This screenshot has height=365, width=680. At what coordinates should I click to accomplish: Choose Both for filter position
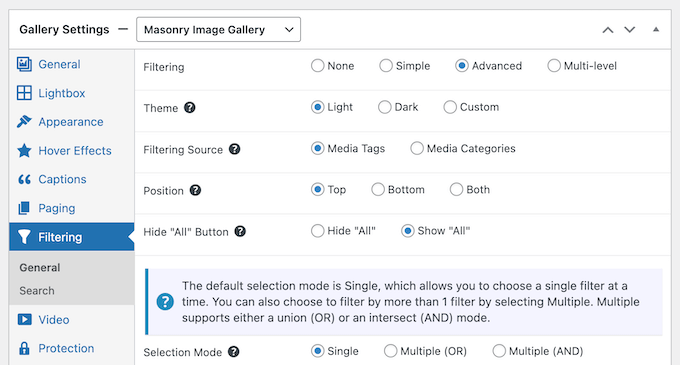pyautogui.click(x=456, y=189)
